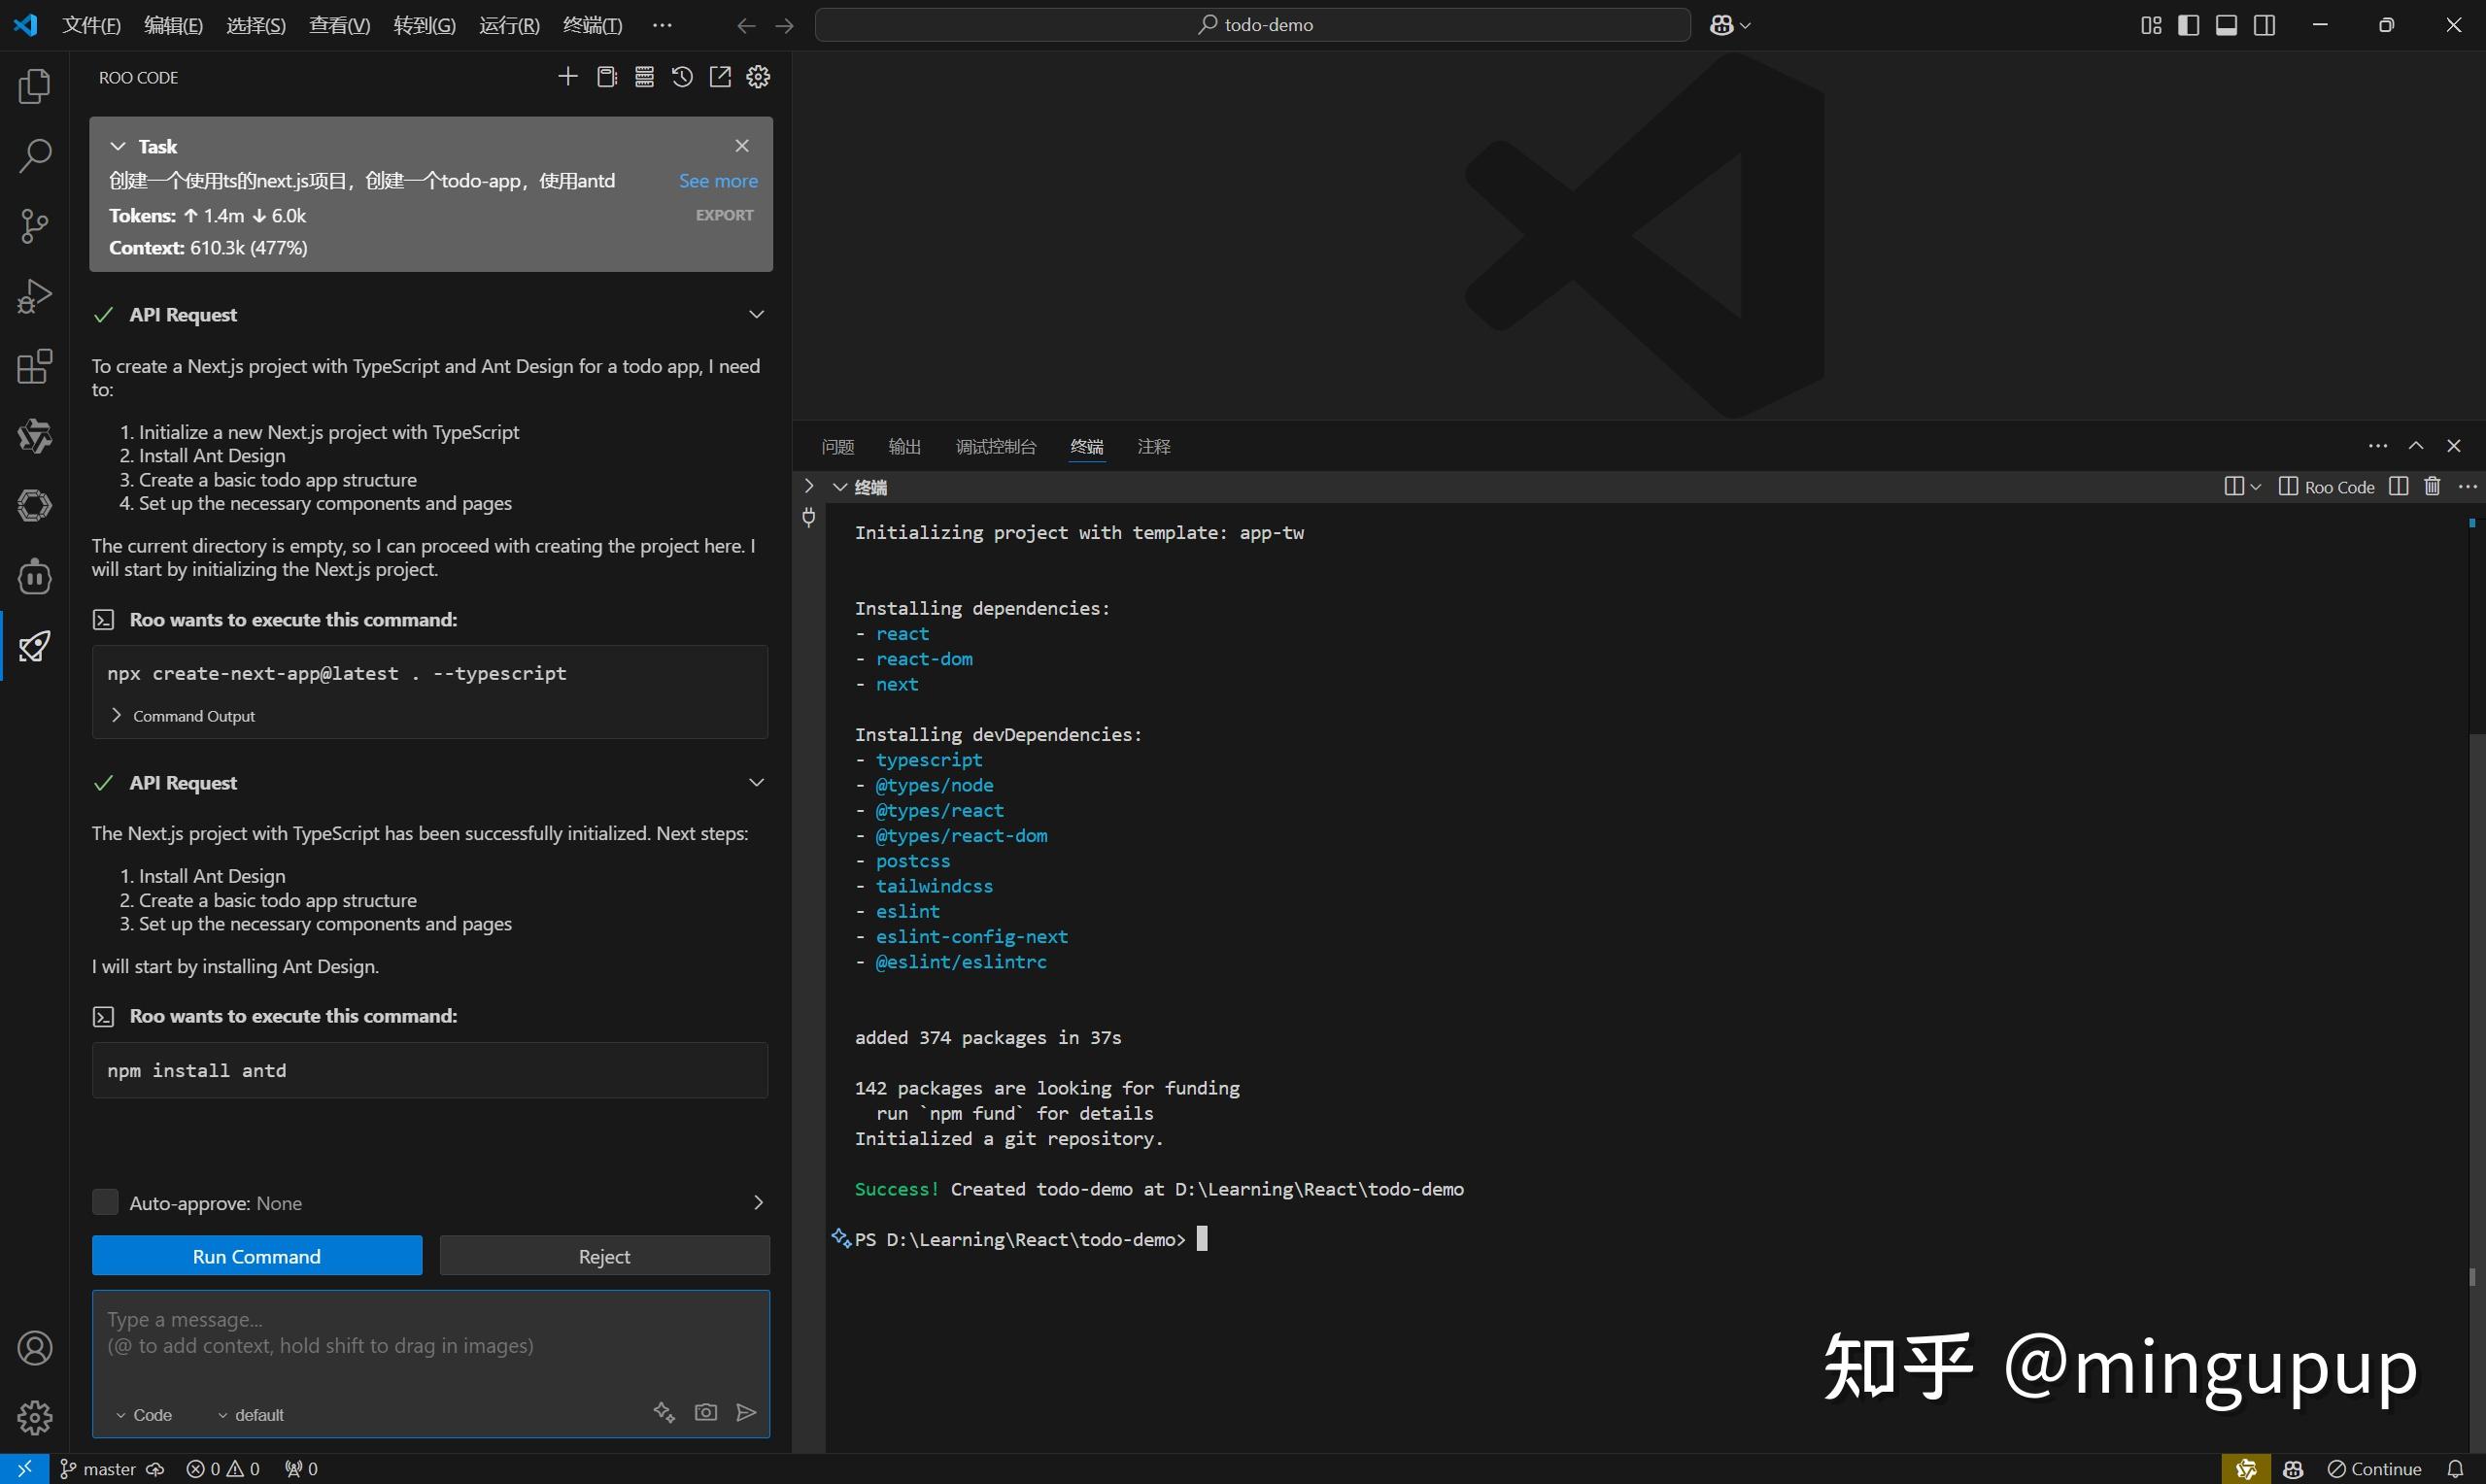2486x1484 pixels.
Task: Open the Search view in activity bar
Action: click(34, 156)
